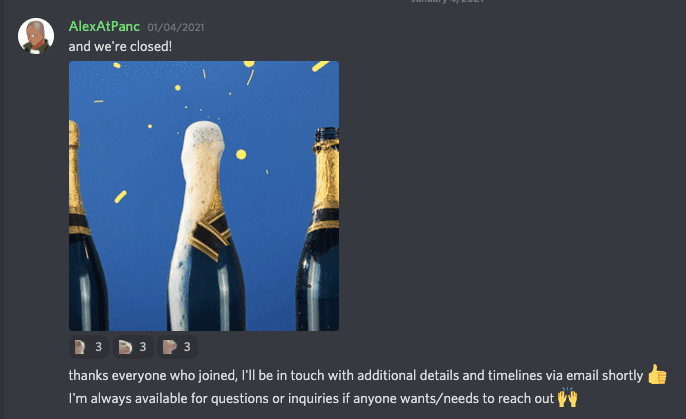The image size is (686, 419).
Task: Click the partly visible bottle at image left edge
Action: (x=87, y=227)
